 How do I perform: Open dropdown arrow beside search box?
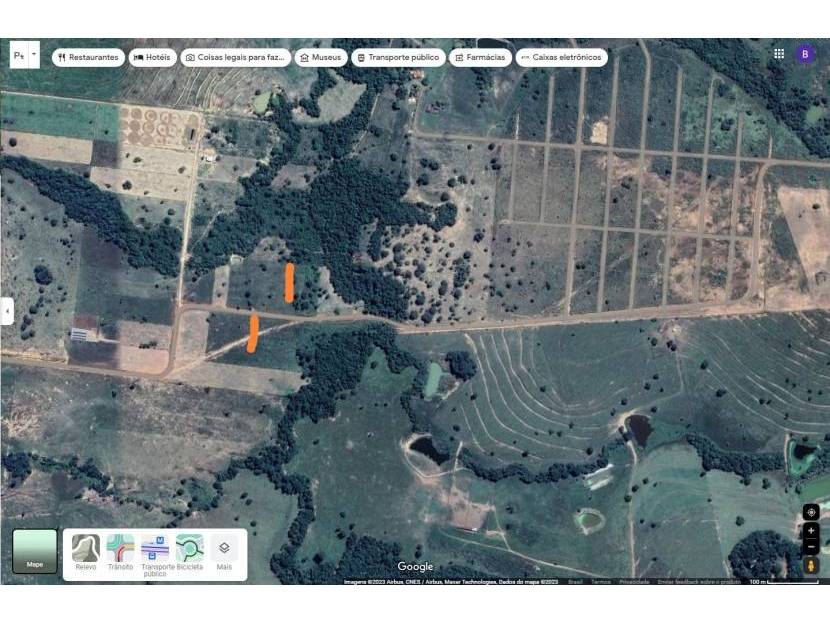coord(35,54)
